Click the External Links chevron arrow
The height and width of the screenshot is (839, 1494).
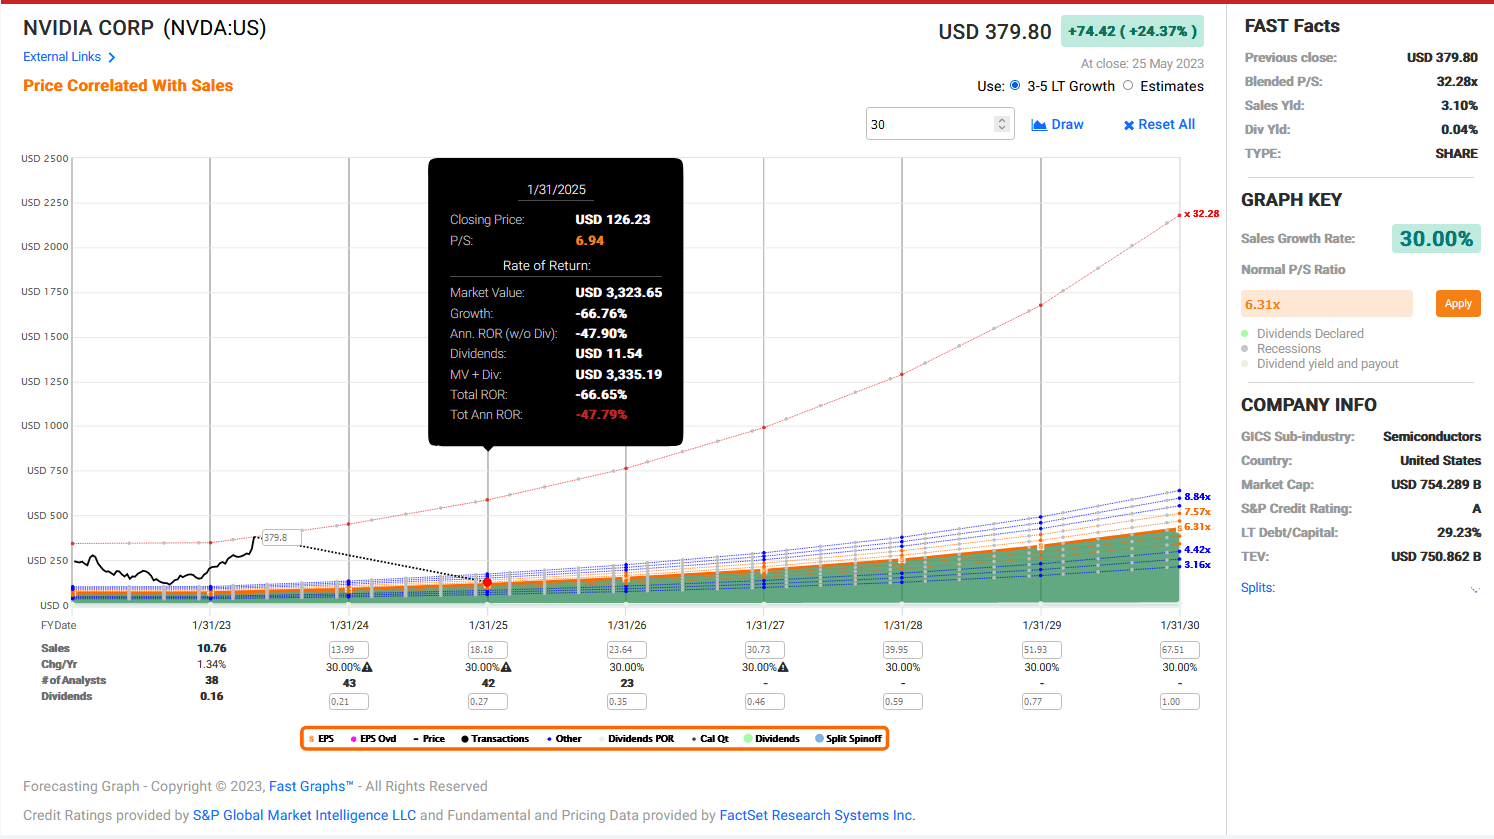pos(112,58)
